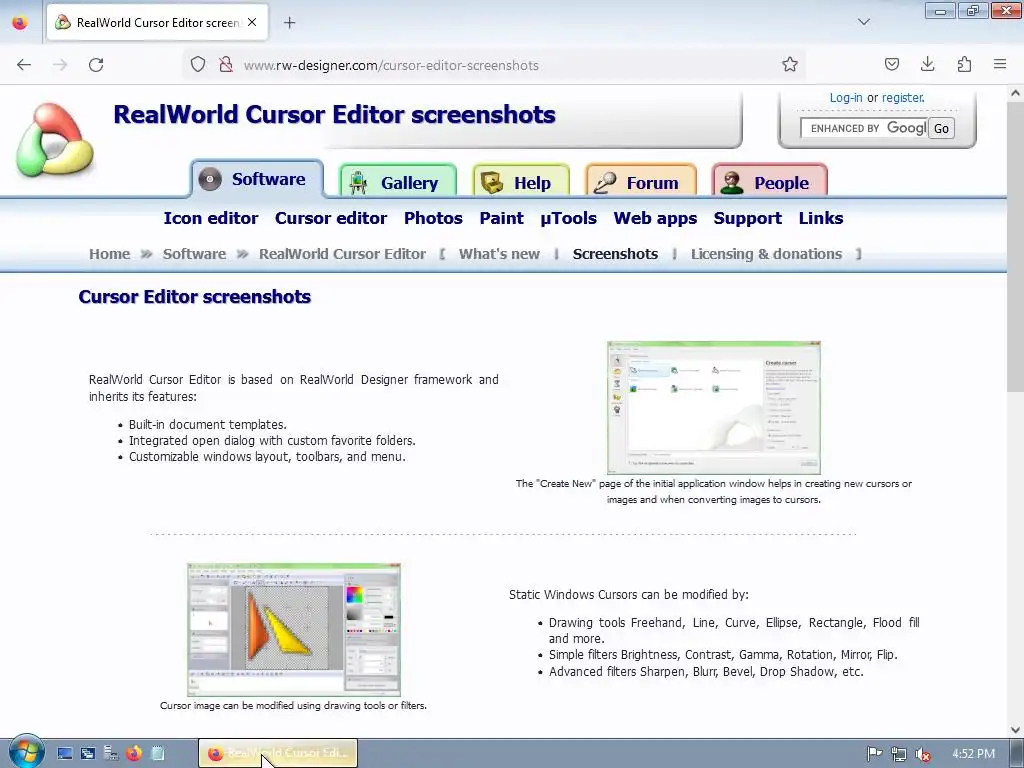Viewport: 1024px width, 768px height.
Task: Open the Links menu item
Action: tap(820, 218)
